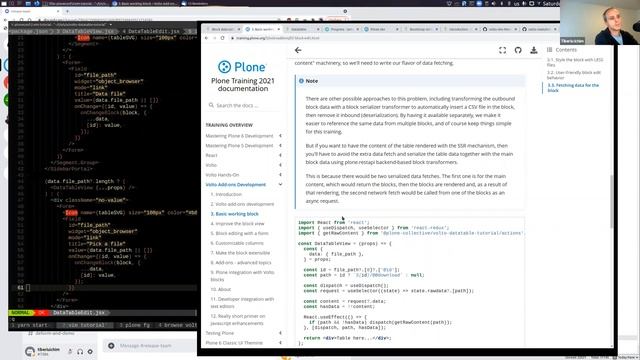
Task: Expand the Volto training section
Action: (x=280, y=165)
